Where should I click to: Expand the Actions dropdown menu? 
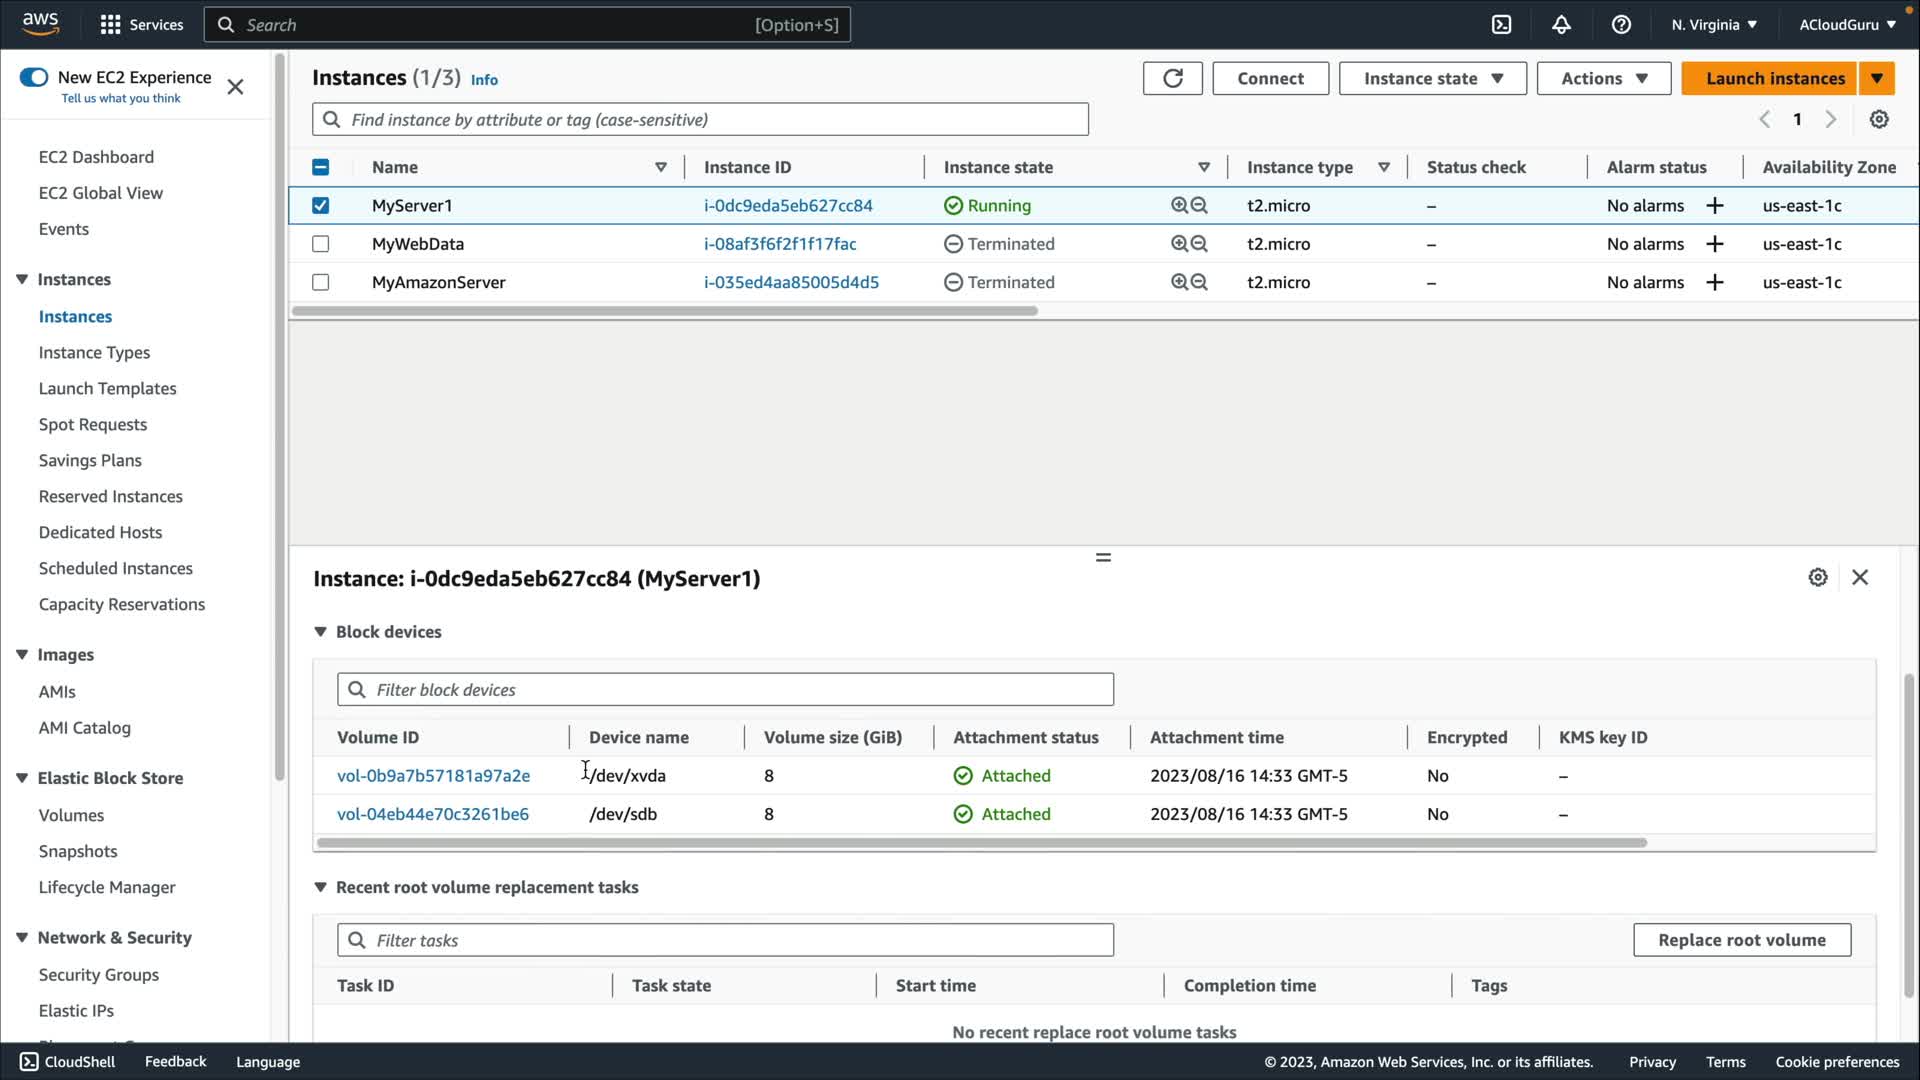click(x=1603, y=78)
